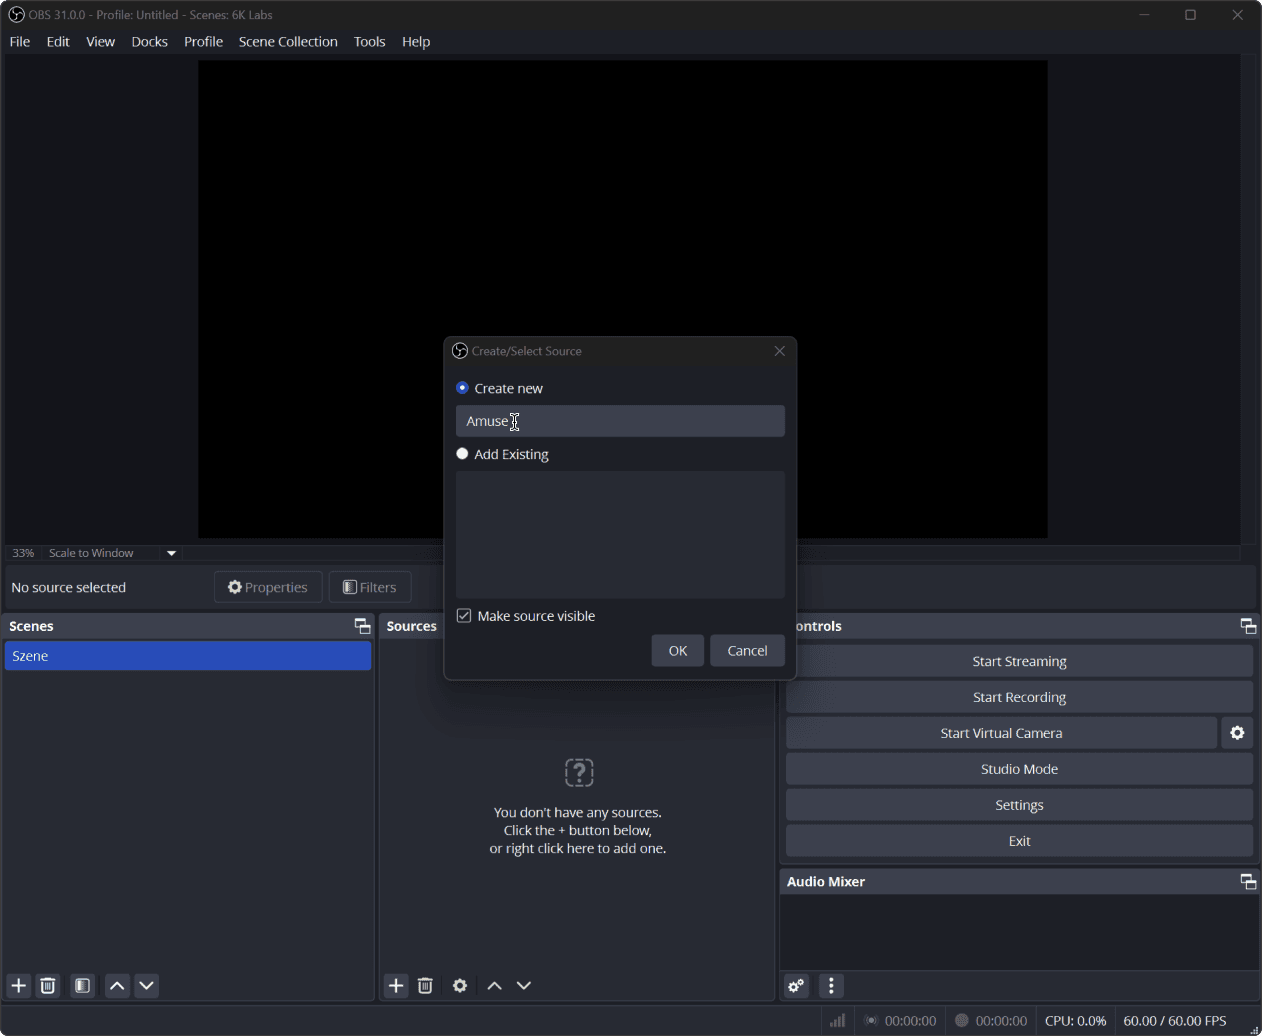Open source properties gear icon in Sources toolbar
The image size is (1262, 1036).
(x=460, y=986)
